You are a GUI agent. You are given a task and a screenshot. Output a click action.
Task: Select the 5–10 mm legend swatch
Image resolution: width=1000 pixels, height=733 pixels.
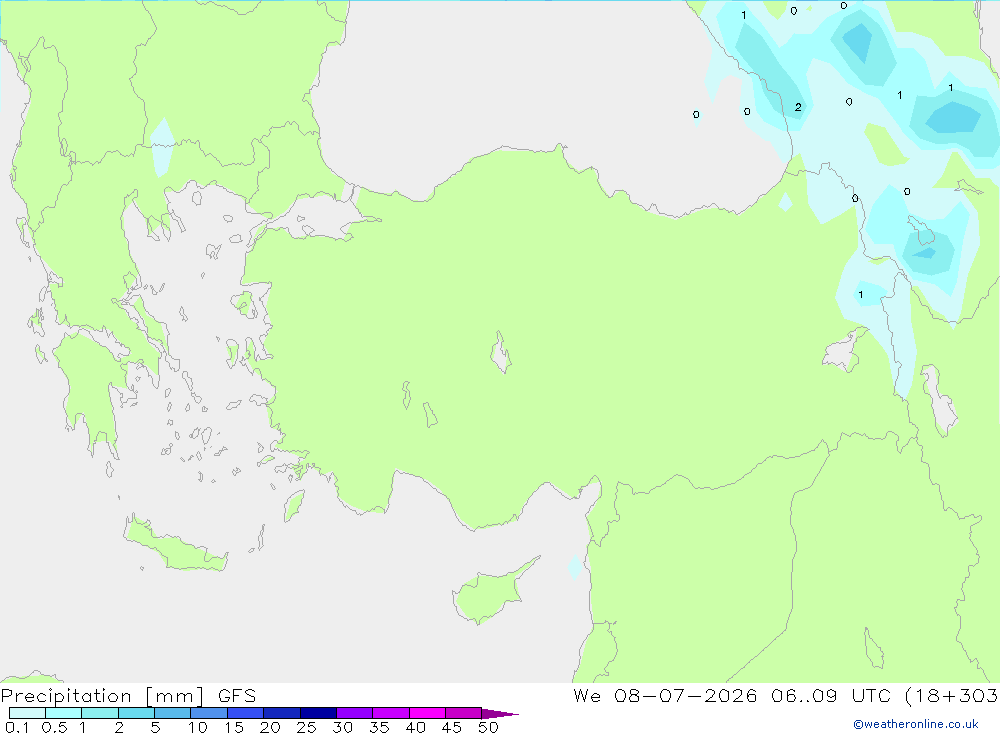point(172,713)
